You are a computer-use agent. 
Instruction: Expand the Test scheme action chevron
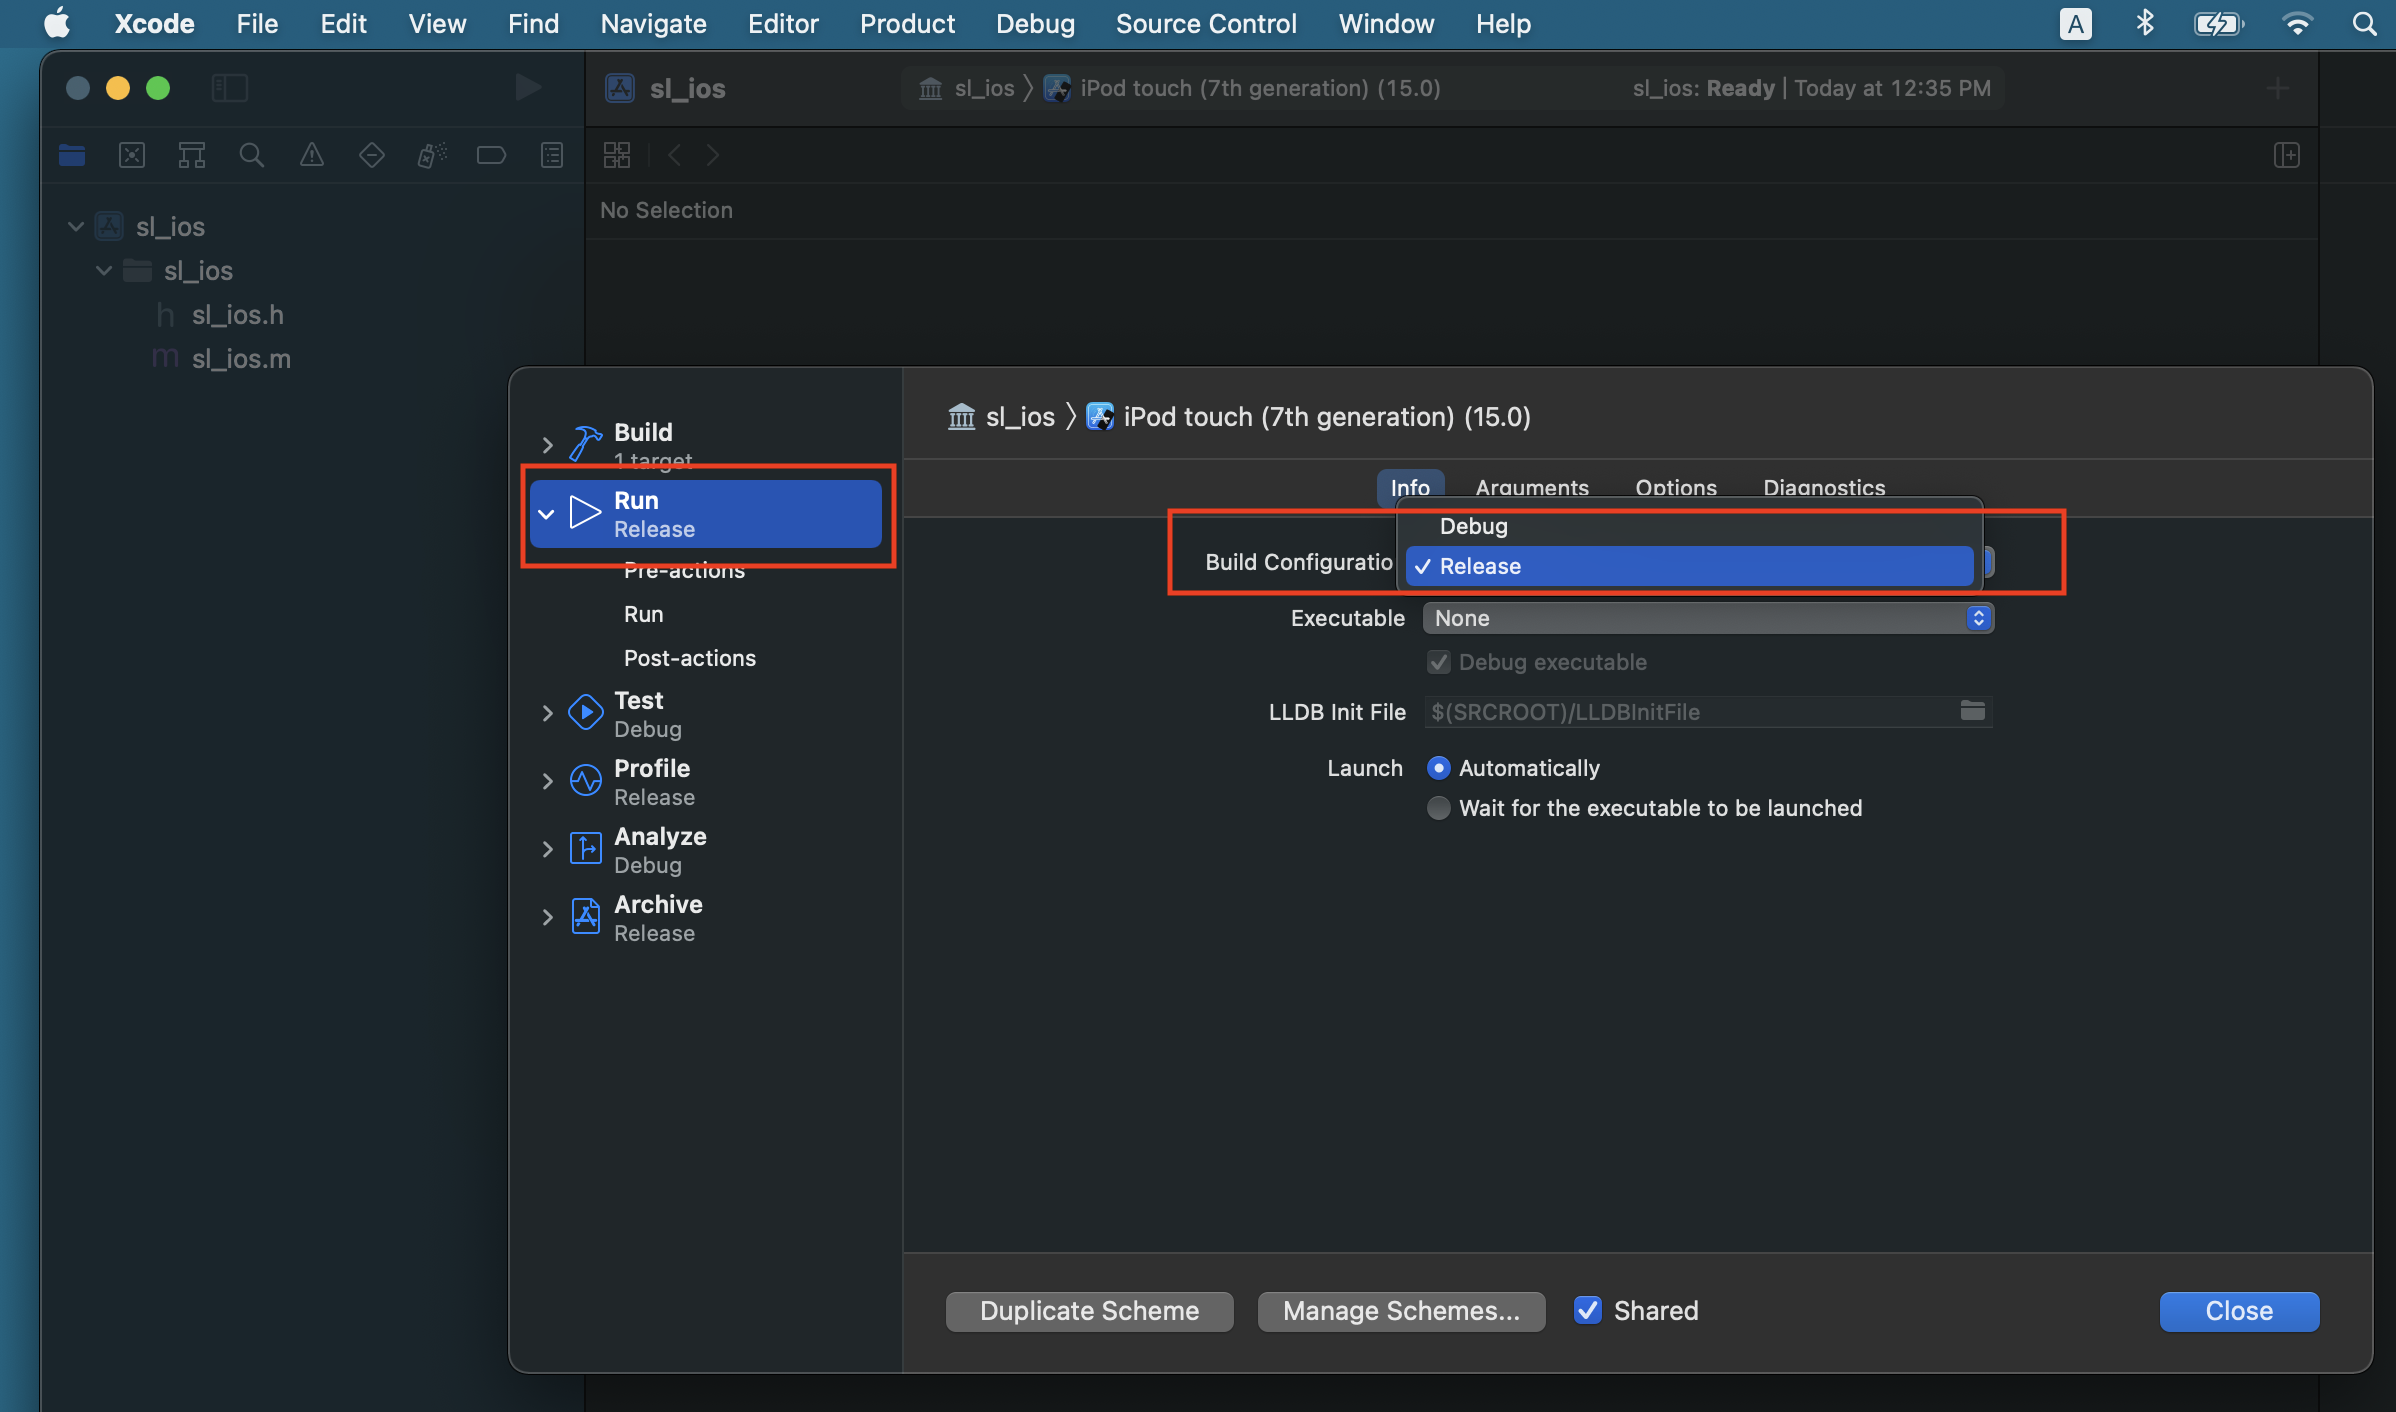pyautogui.click(x=547, y=713)
